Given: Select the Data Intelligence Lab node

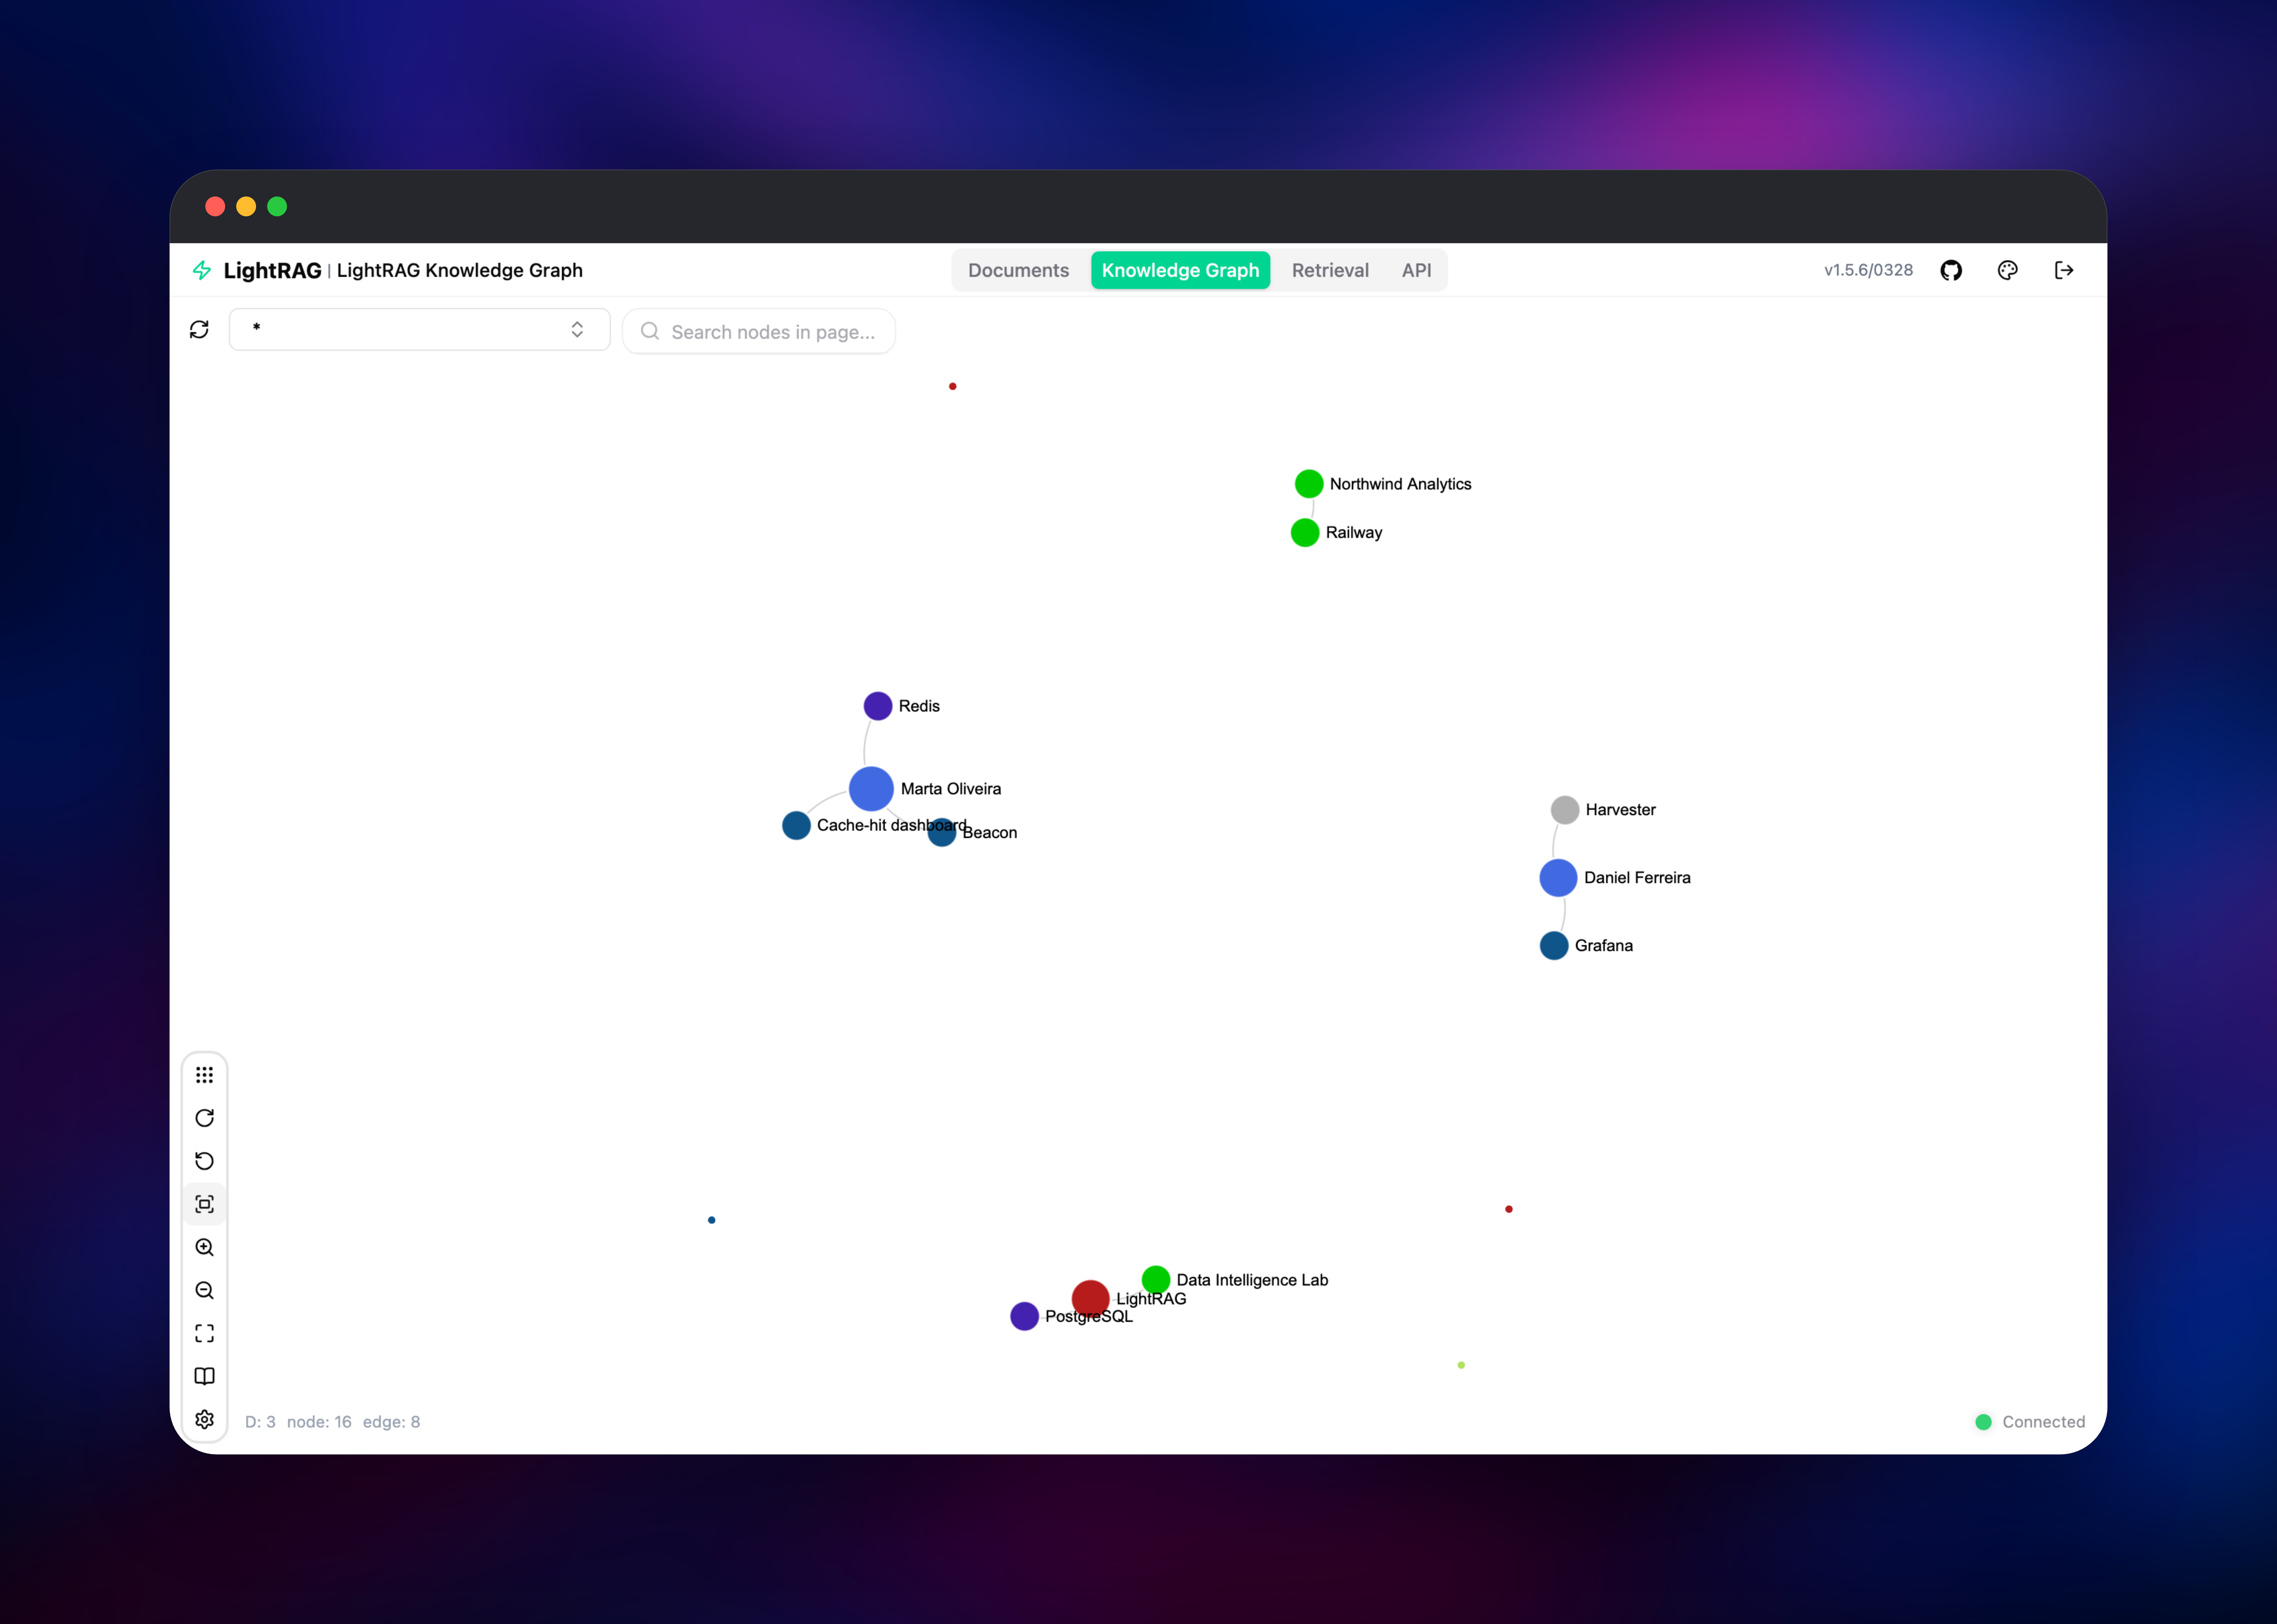Looking at the screenshot, I should [1156, 1280].
